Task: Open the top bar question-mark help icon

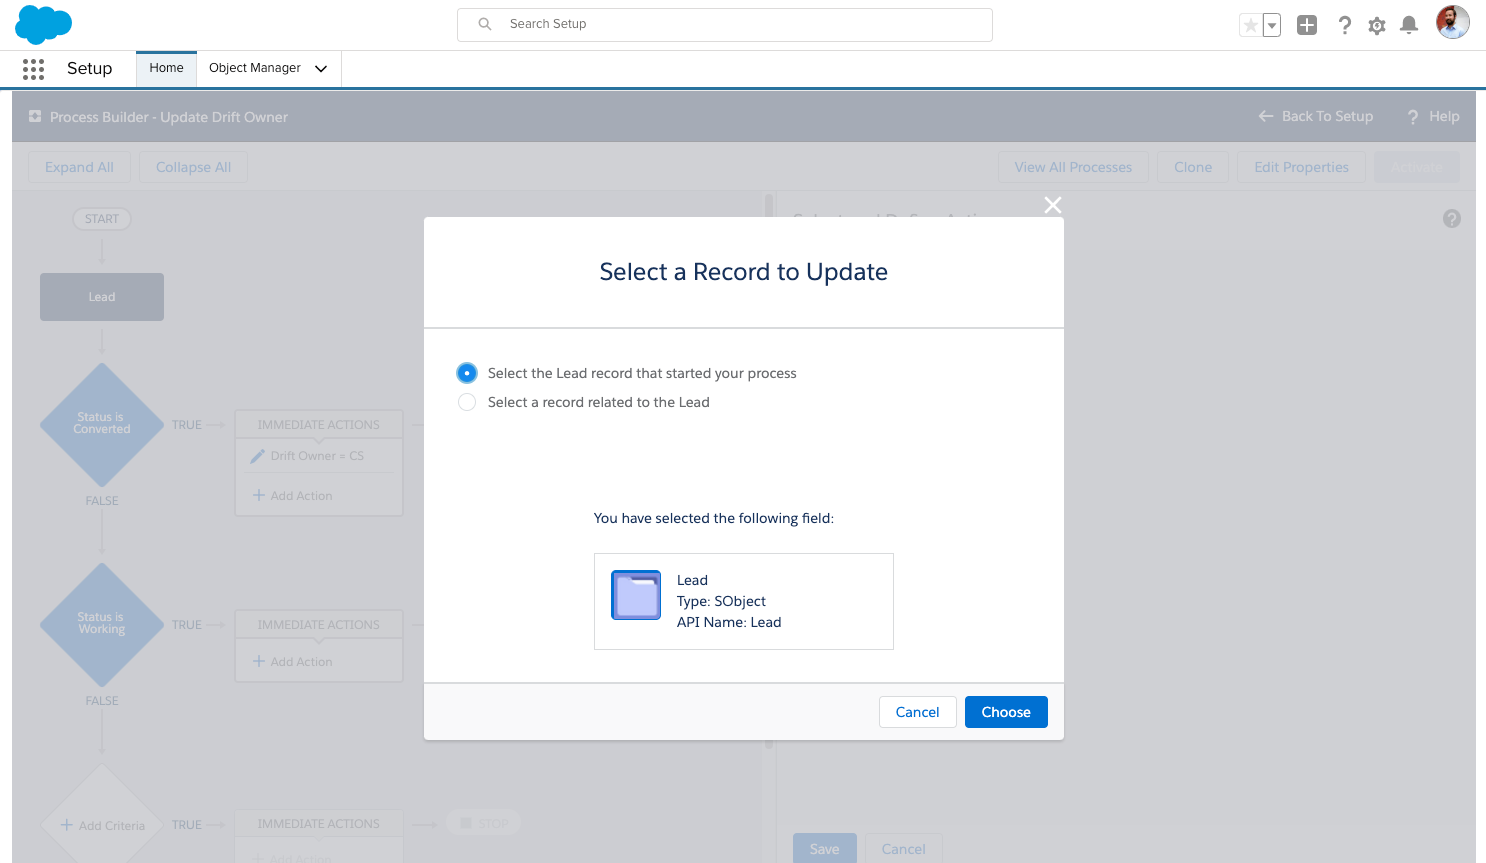Action: tap(1345, 25)
